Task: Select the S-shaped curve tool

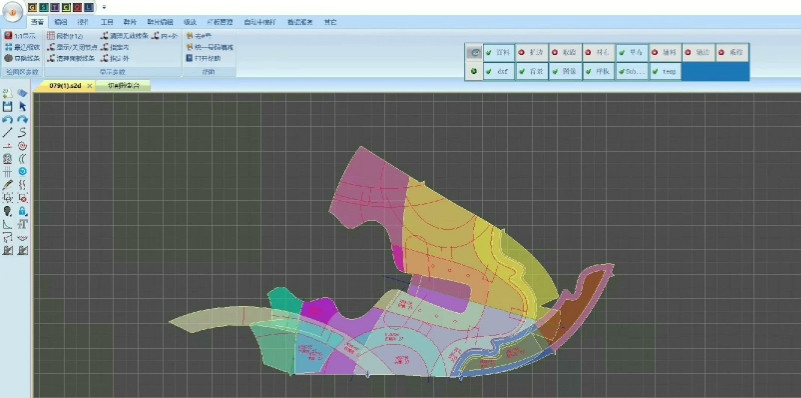Action: coord(22,133)
